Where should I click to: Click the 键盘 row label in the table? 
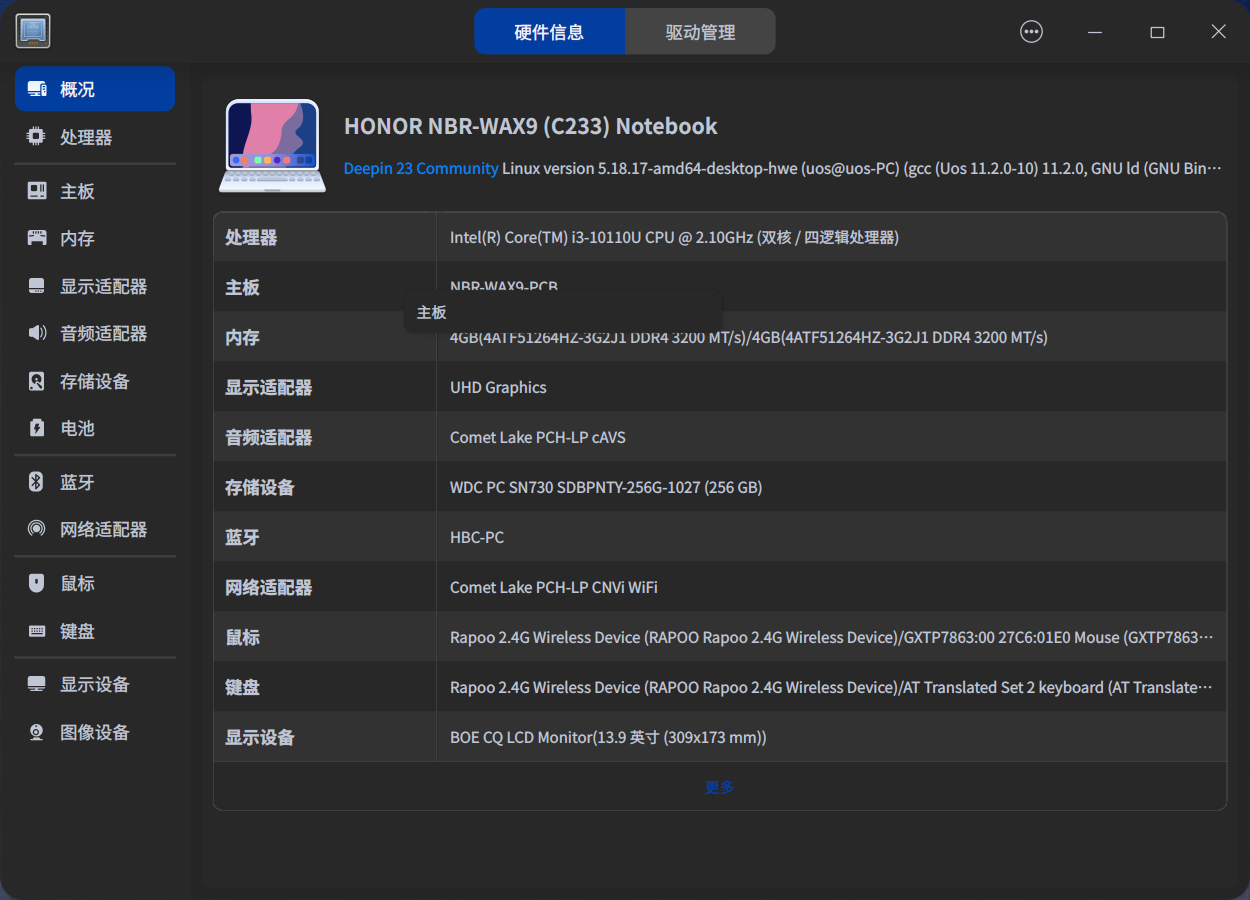tap(242, 687)
